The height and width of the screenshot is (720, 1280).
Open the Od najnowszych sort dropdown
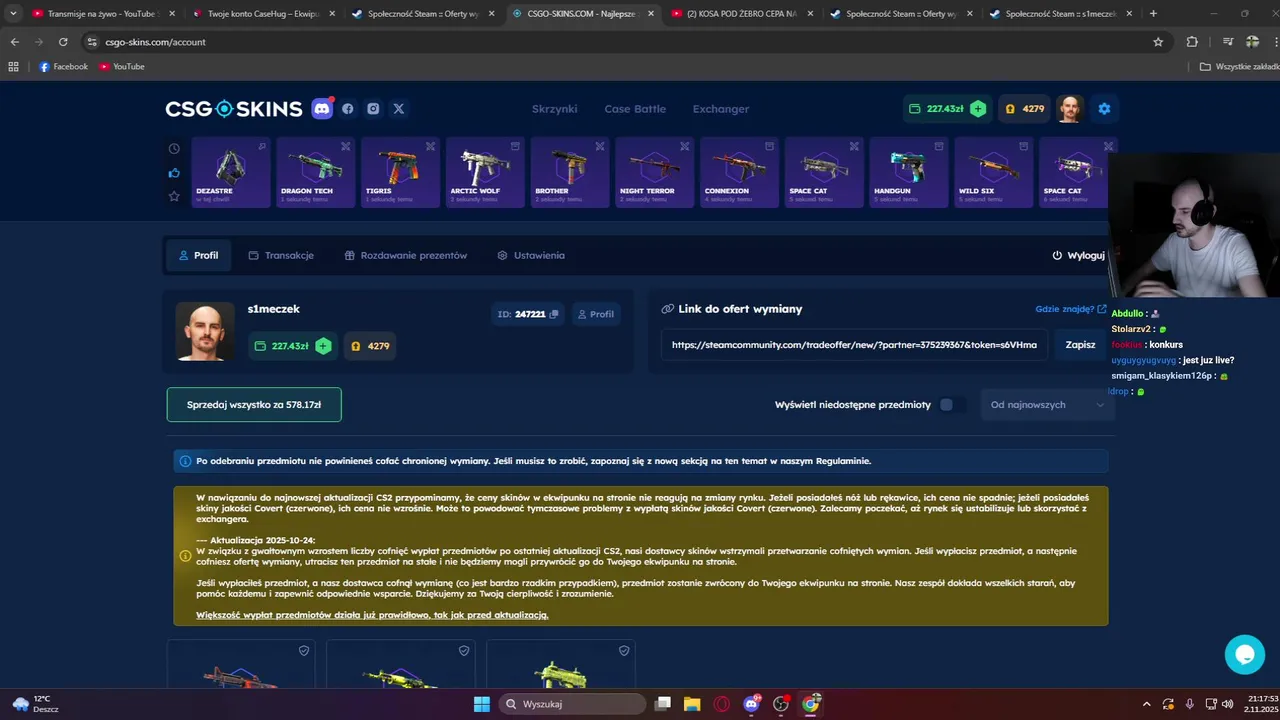[1047, 405]
